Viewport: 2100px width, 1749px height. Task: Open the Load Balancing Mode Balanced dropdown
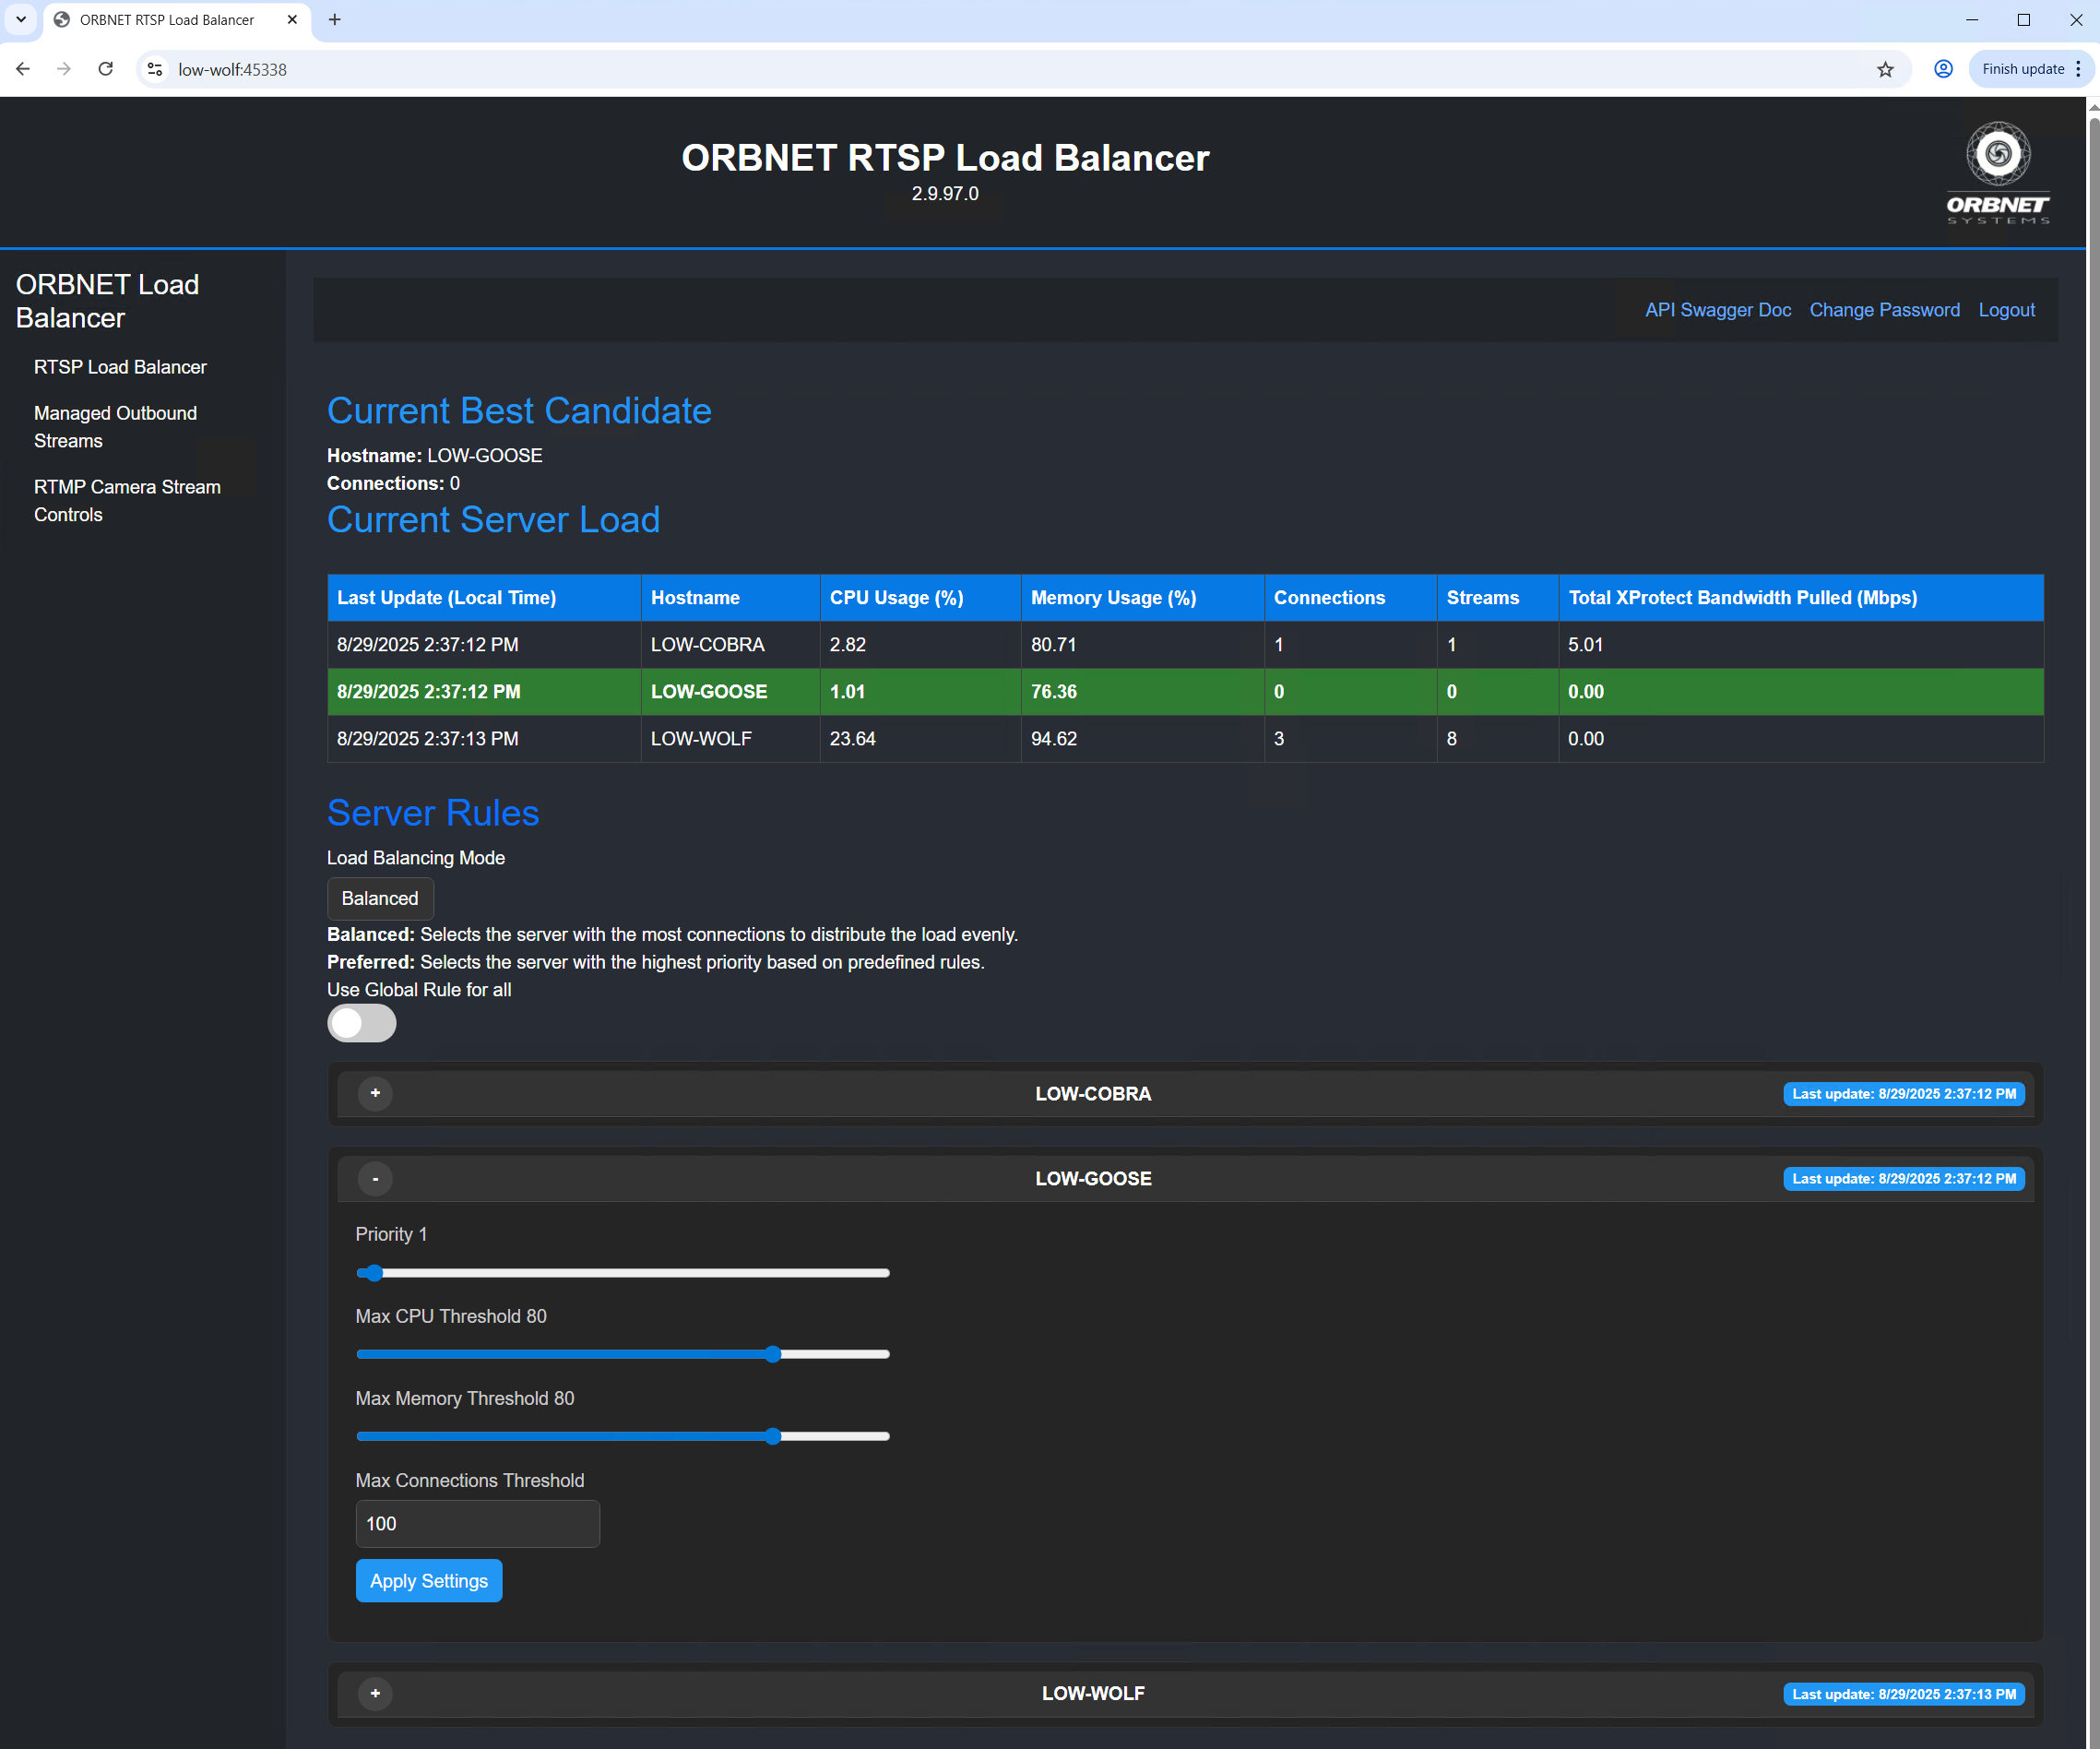[380, 898]
